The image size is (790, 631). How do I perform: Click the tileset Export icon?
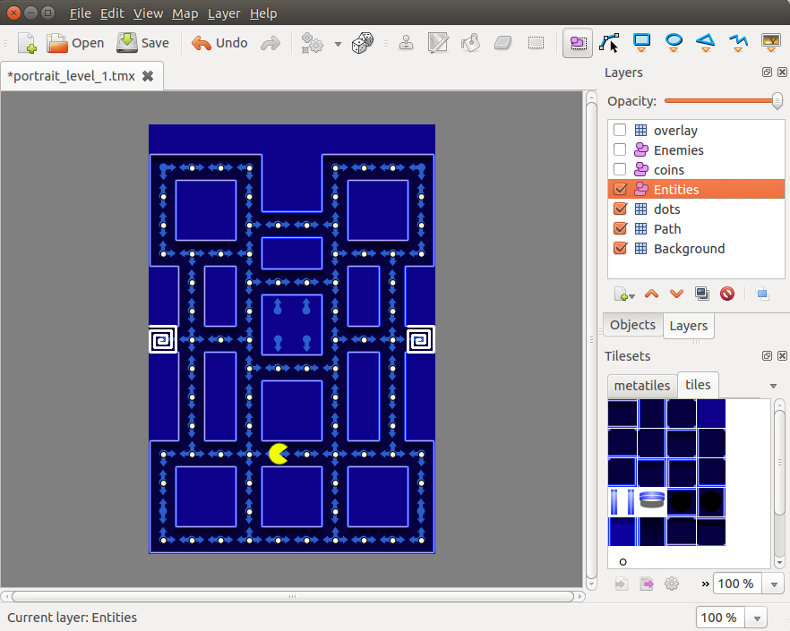pos(646,584)
